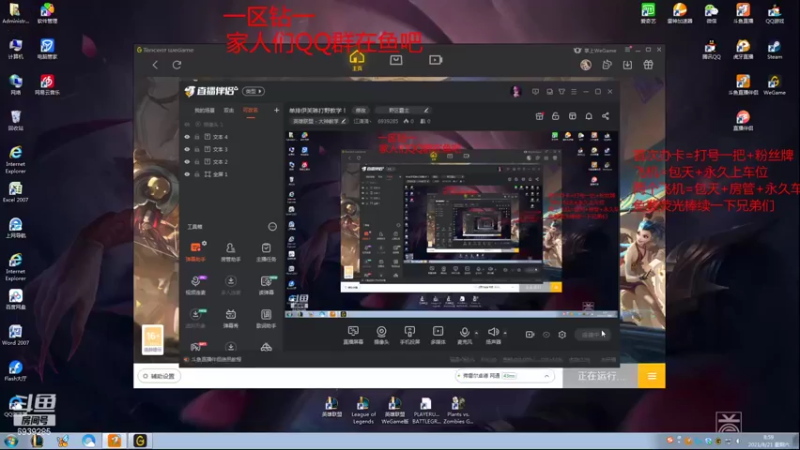Click the start streaming pill button

coord(593,335)
